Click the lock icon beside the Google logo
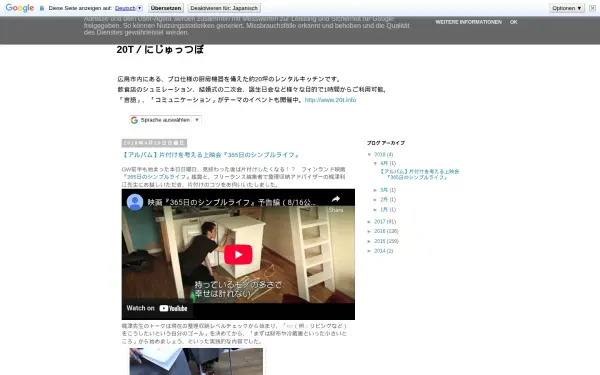600x375 pixels. 42,8
